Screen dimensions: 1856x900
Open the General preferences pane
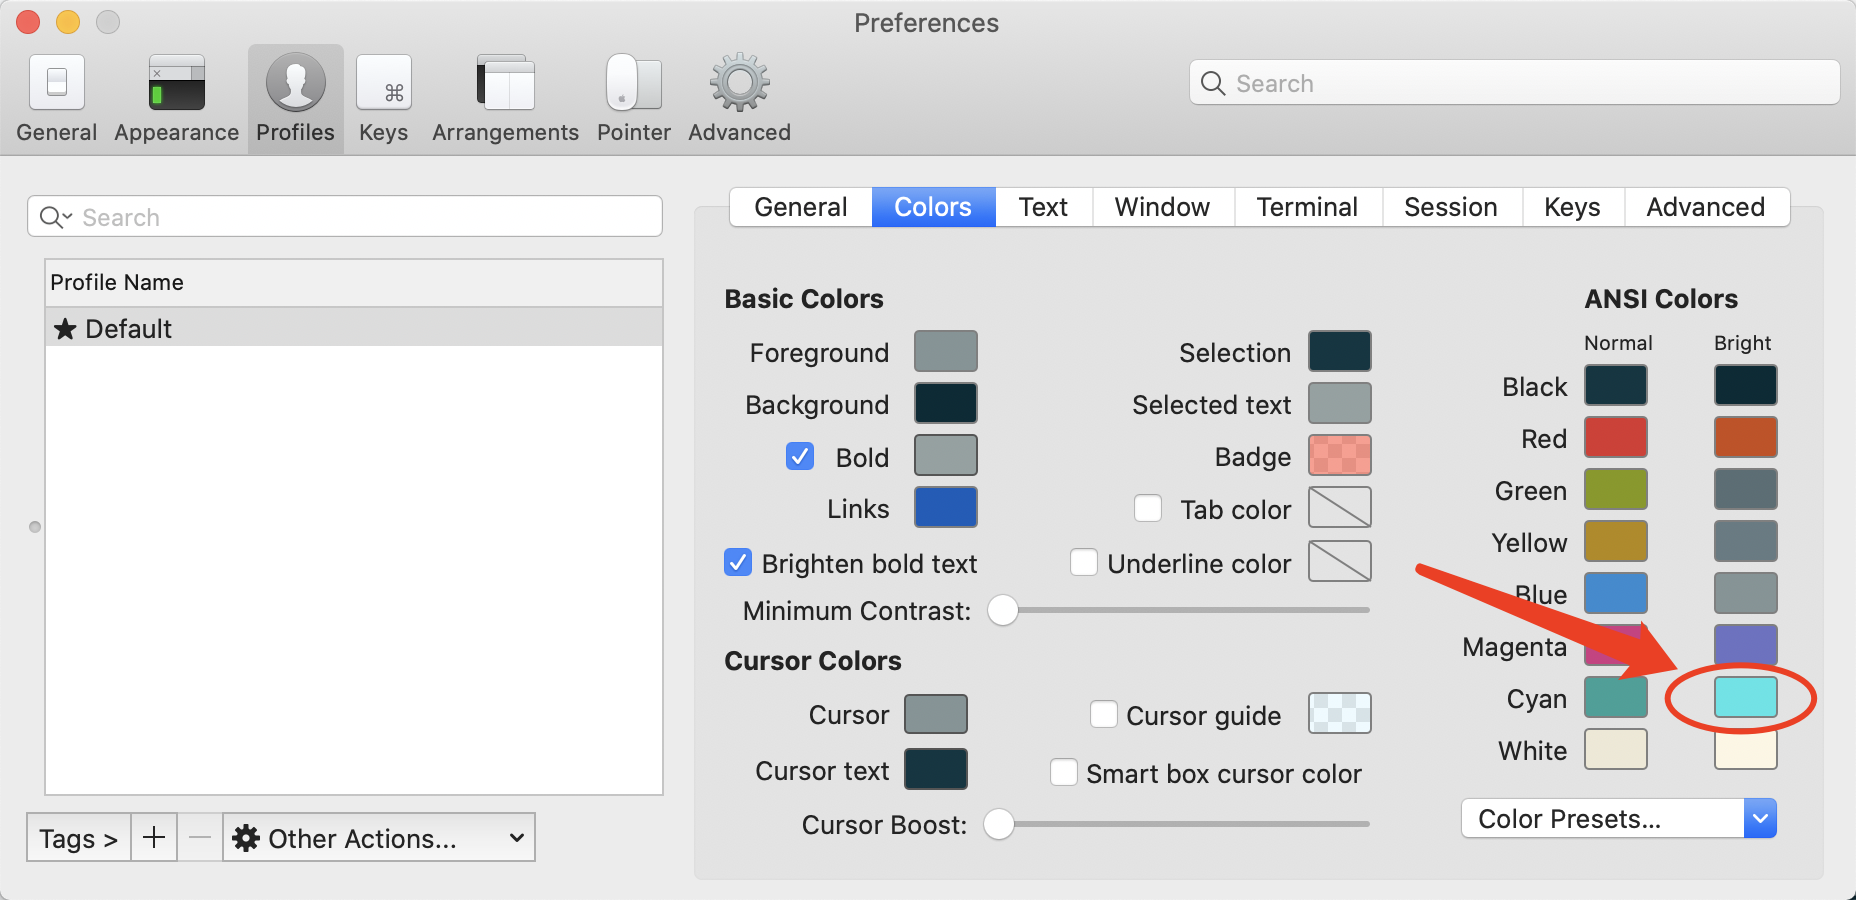(x=56, y=97)
